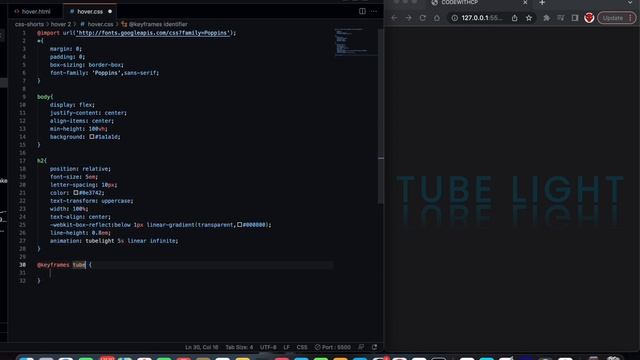Toggle browser side panel
This screenshot has width=640, height=360.
coord(575,18)
